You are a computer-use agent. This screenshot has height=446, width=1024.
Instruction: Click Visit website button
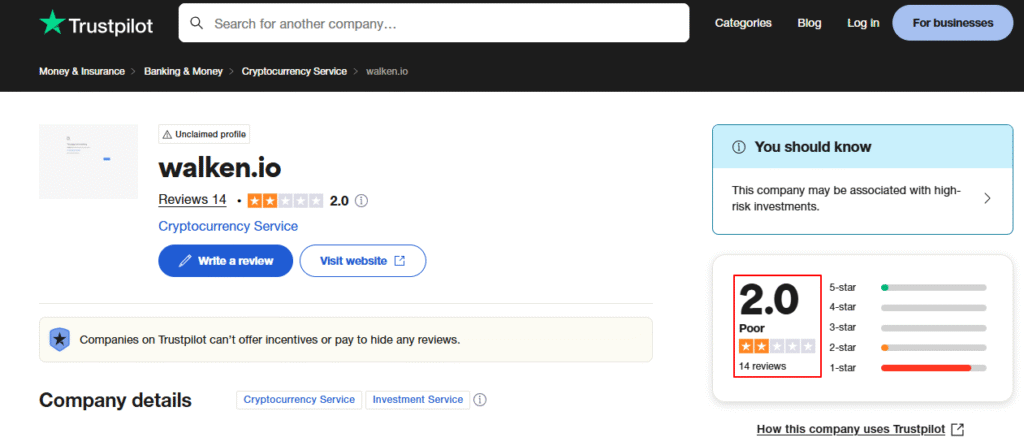pyautogui.click(x=362, y=261)
